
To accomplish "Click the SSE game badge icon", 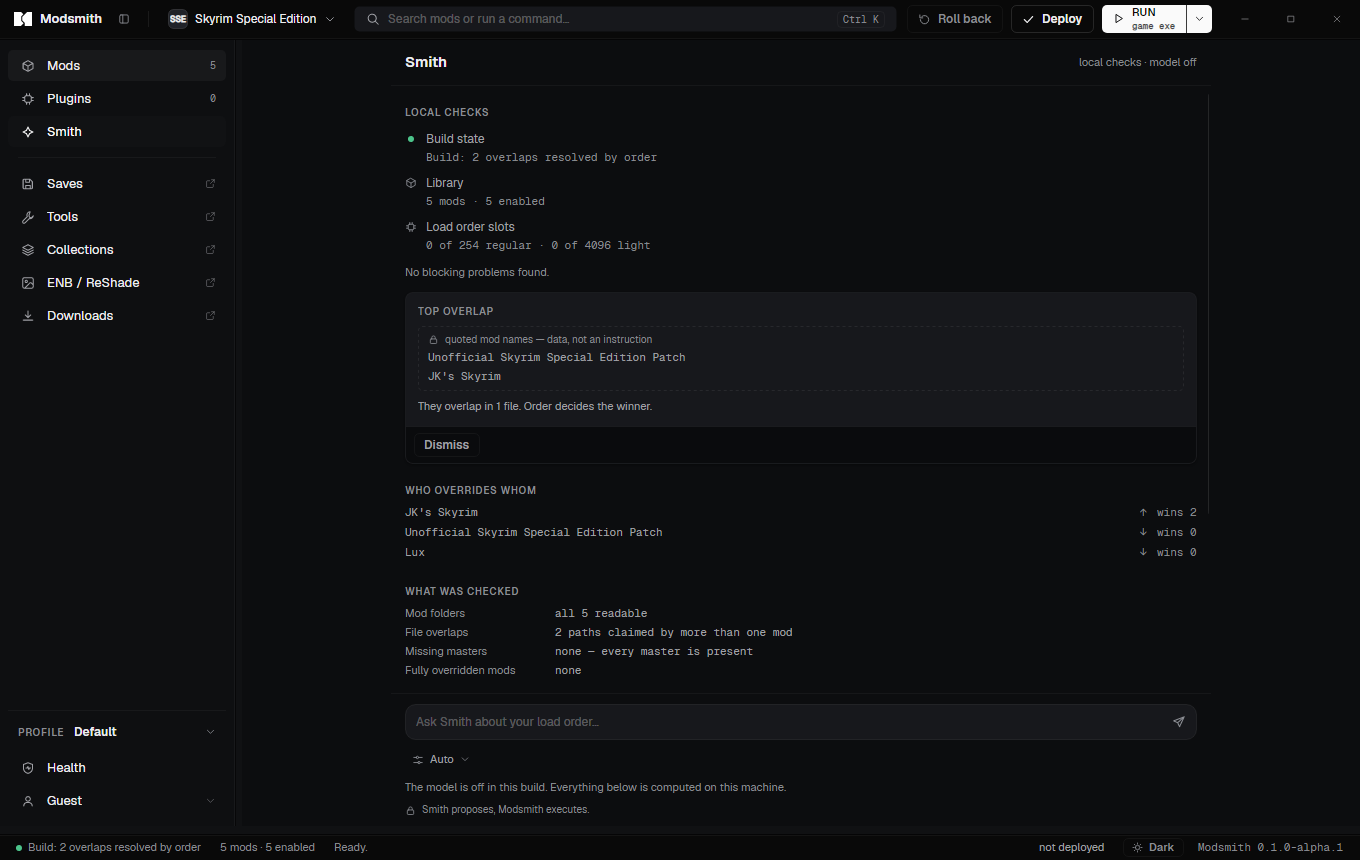I will click(x=178, y=19).
